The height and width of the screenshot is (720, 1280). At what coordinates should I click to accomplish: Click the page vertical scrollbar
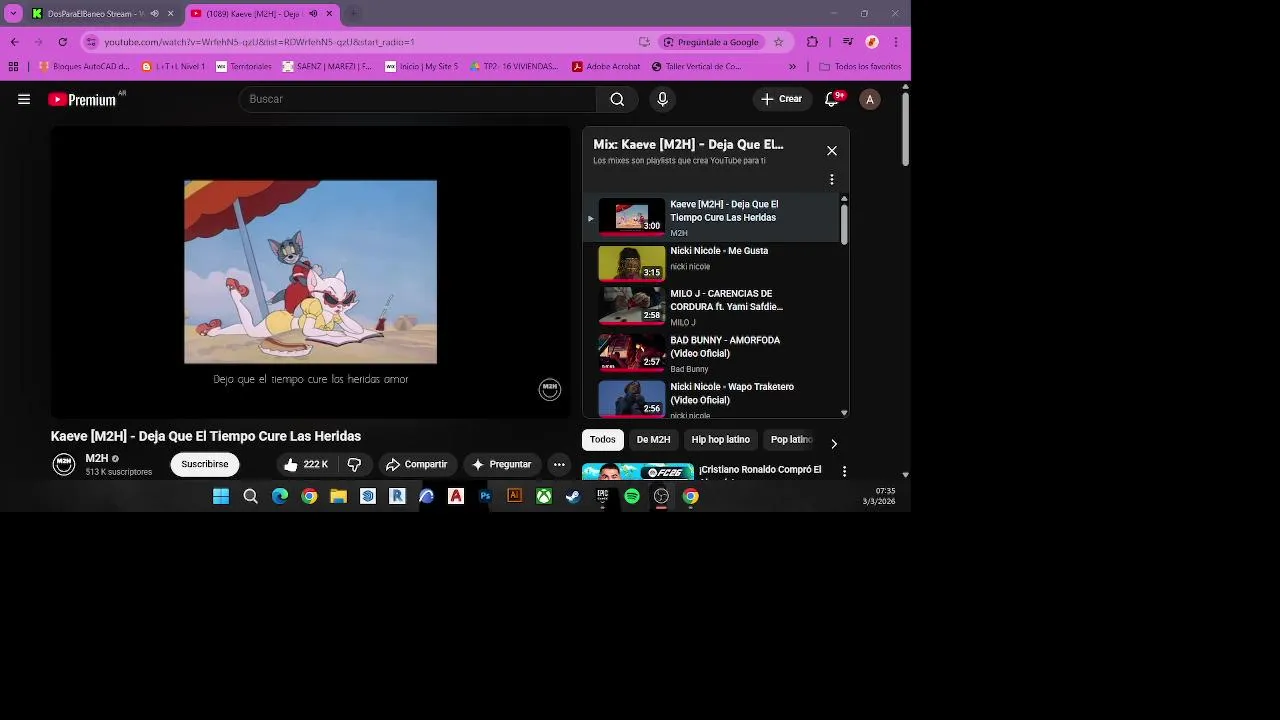pyautogui.click(x=905, y=130)
